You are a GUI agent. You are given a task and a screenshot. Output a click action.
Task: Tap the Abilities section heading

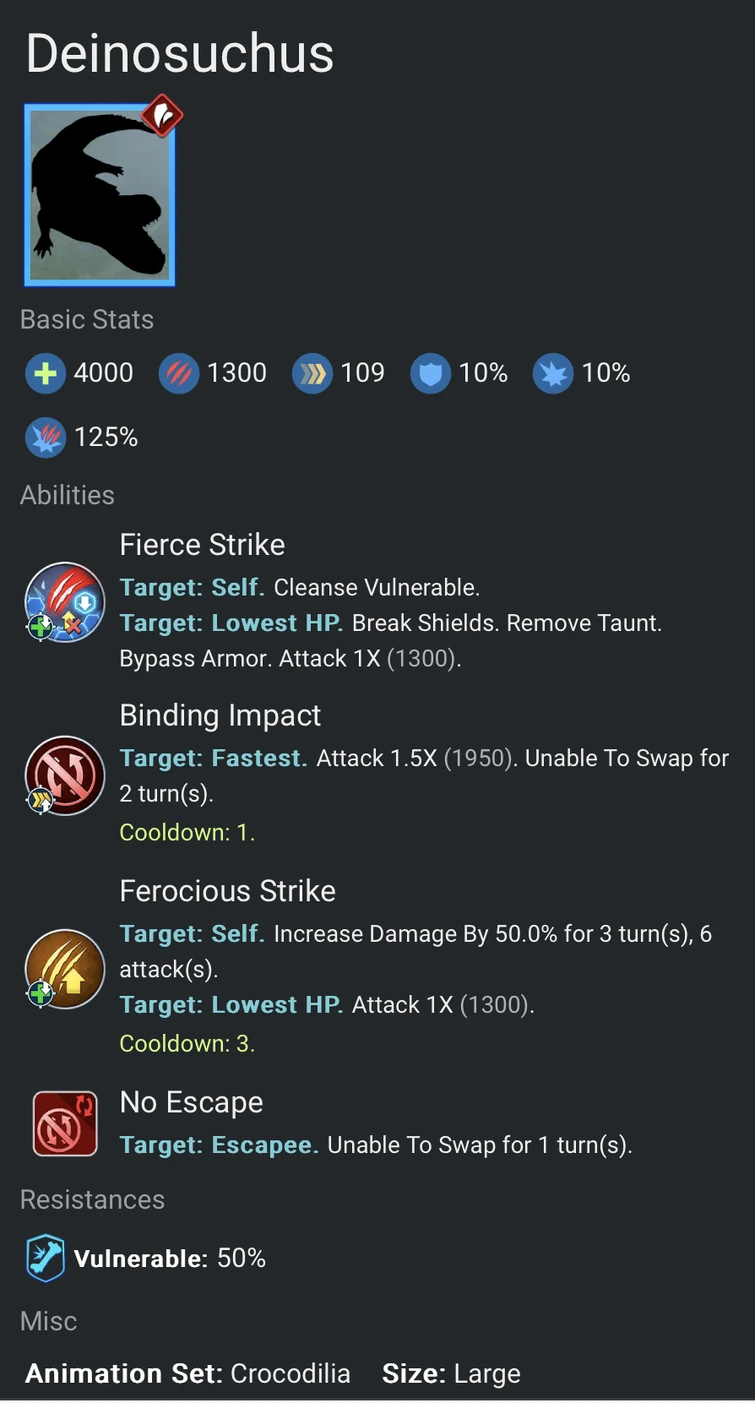[x=67, y=495]
